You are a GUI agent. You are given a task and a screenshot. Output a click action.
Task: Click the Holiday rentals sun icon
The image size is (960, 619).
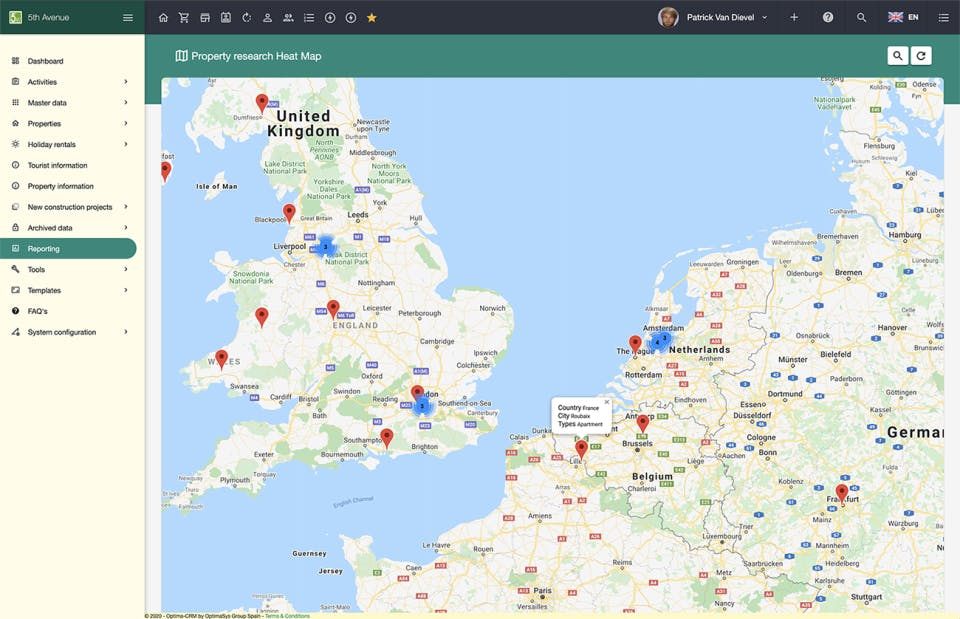coord(15,144)
